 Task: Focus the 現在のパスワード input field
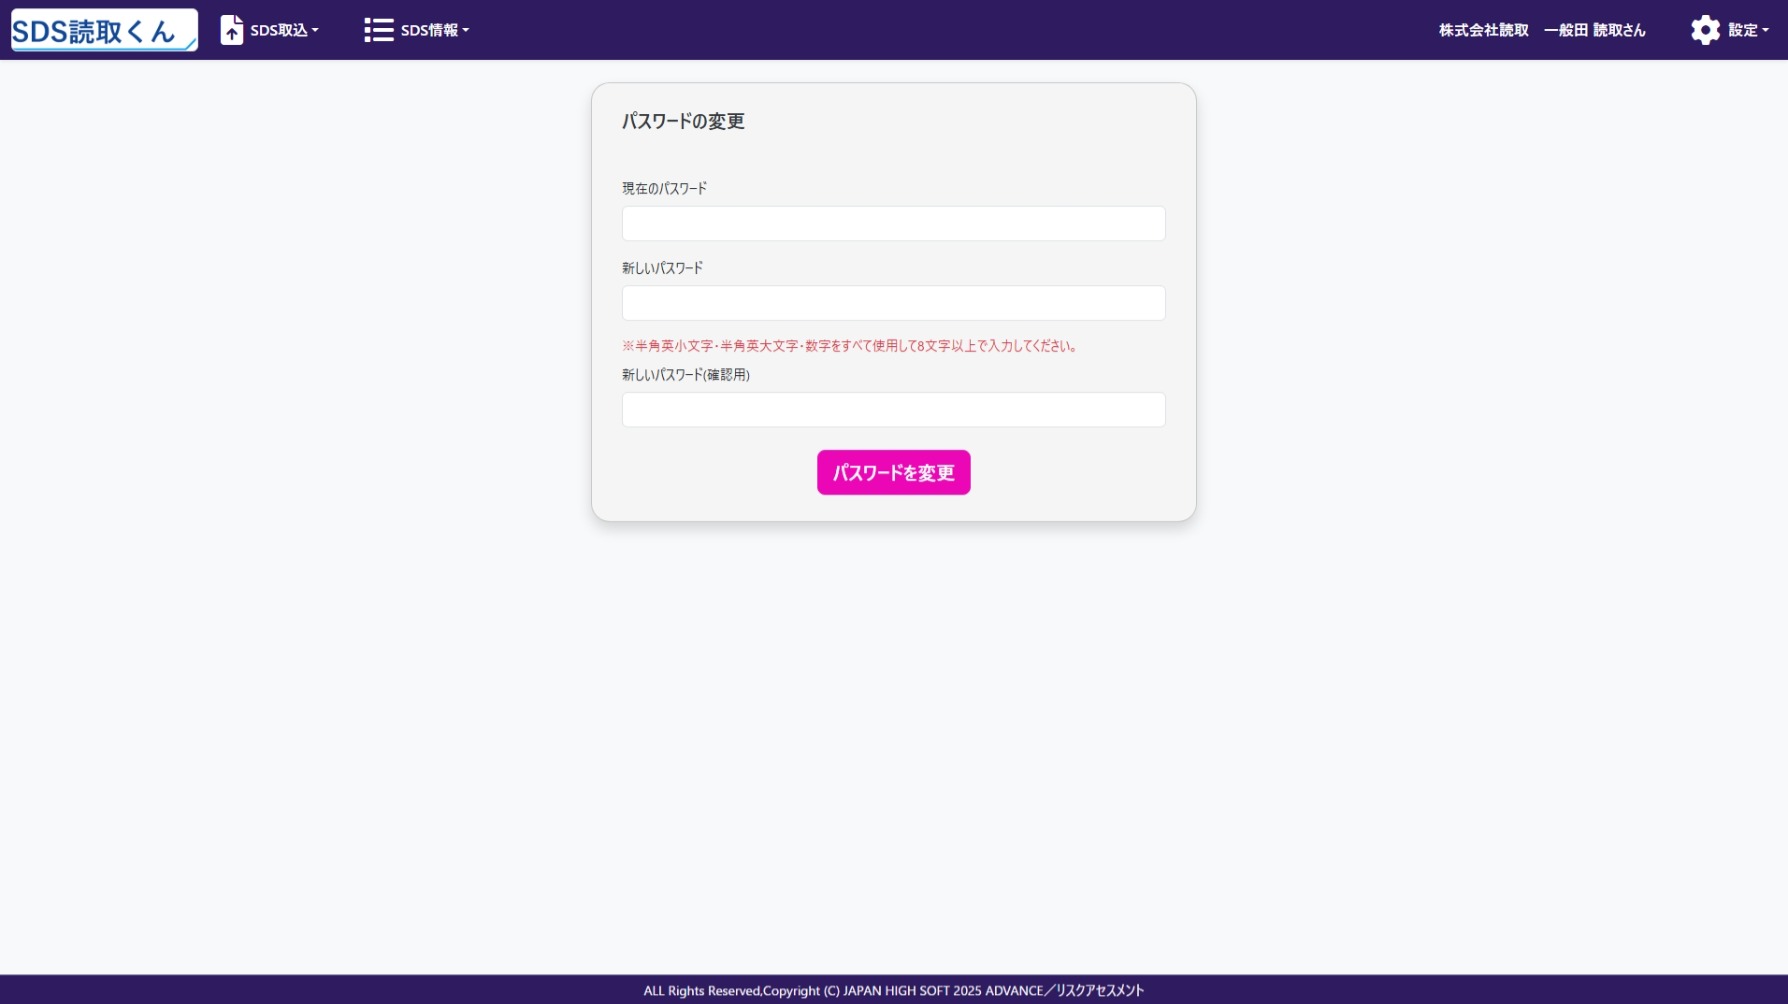[893, 223]
